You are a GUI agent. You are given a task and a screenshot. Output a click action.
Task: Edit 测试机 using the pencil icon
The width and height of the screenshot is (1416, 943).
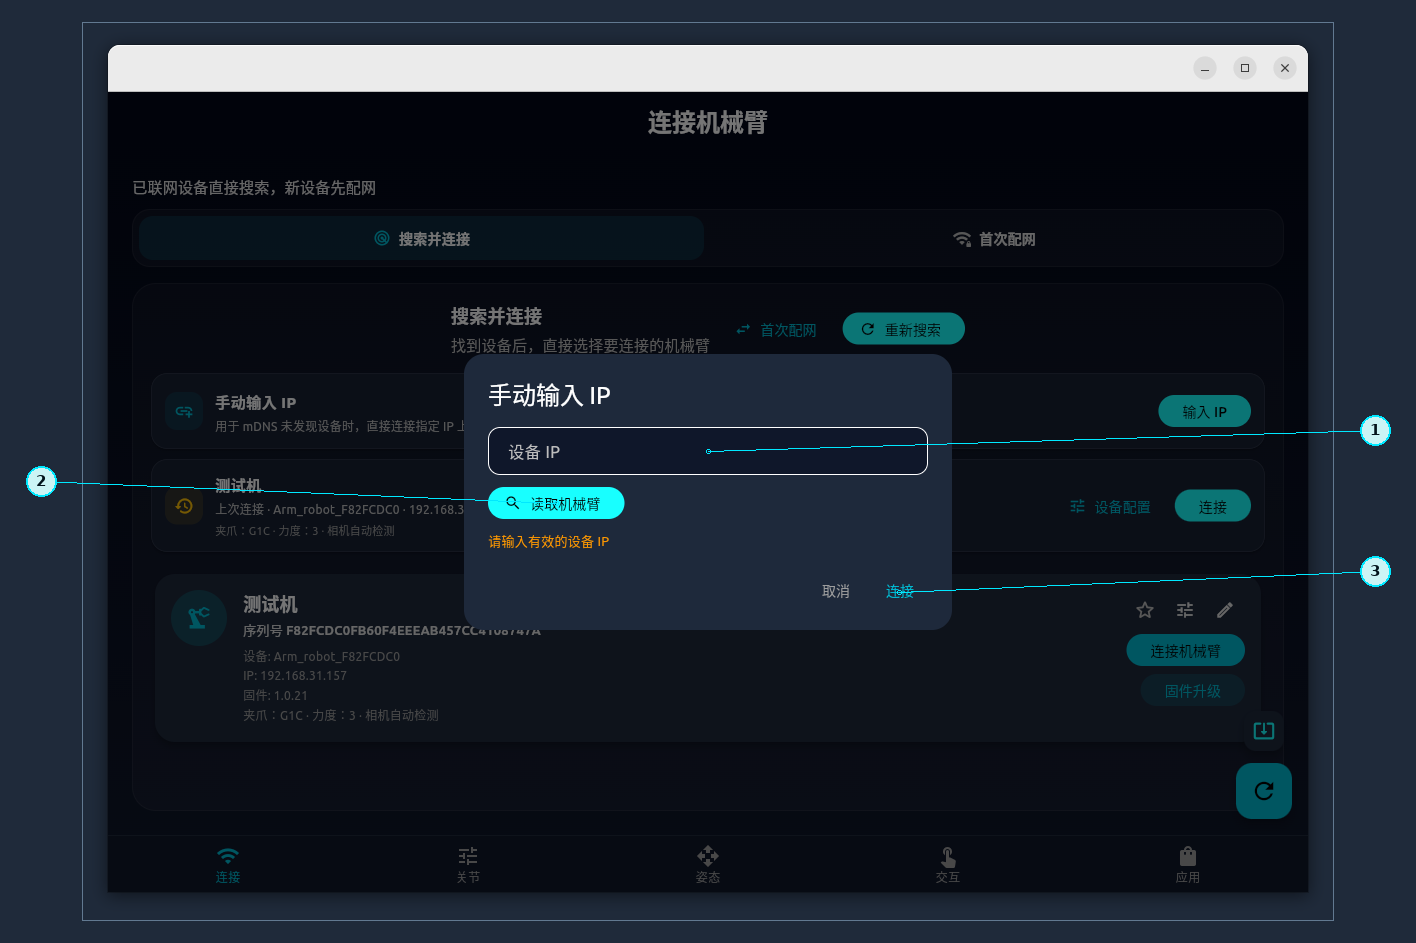[x=1225, y=610]
